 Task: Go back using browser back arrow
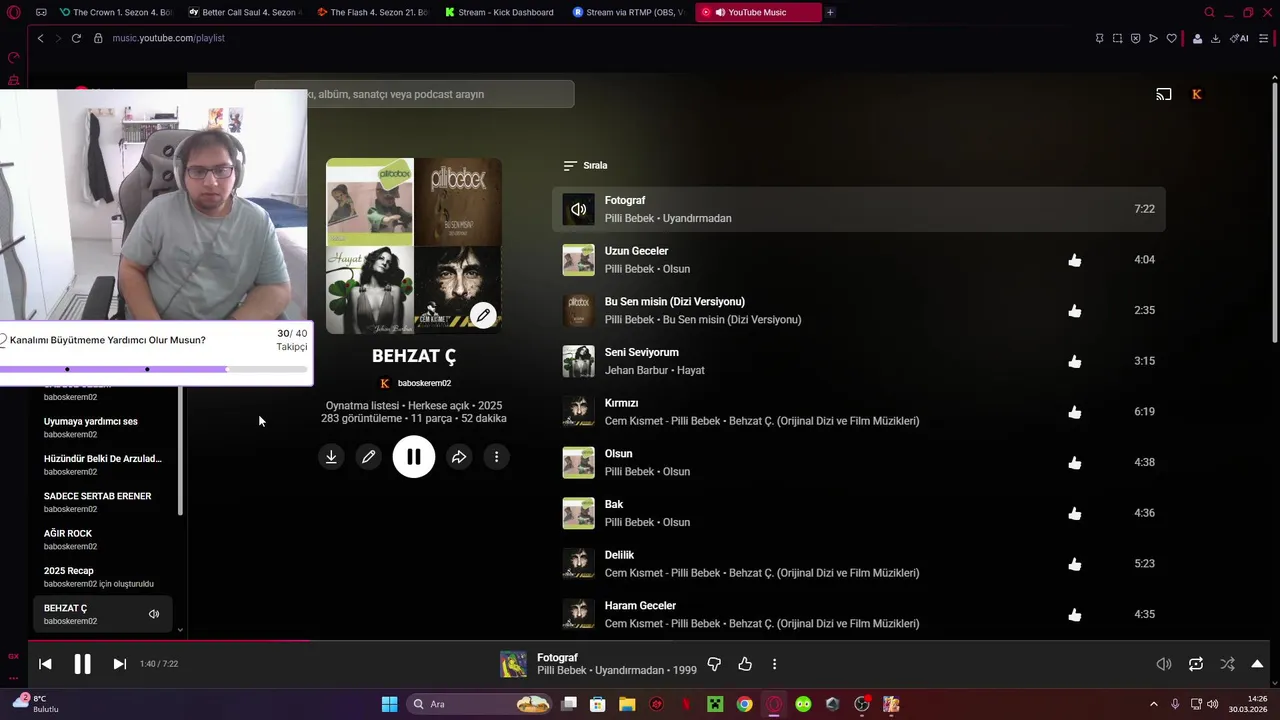40,38
